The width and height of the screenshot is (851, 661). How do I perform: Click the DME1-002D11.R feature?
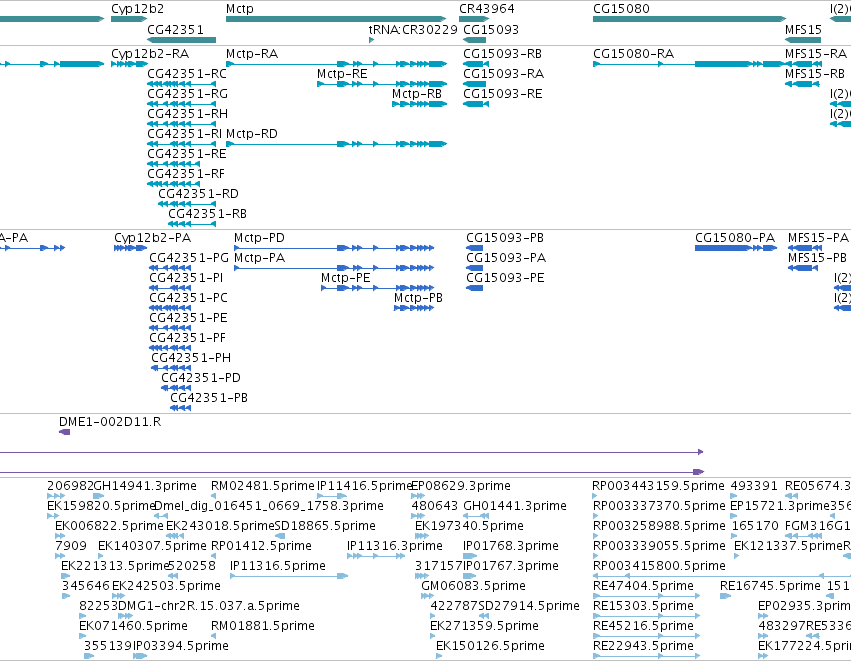65,432
